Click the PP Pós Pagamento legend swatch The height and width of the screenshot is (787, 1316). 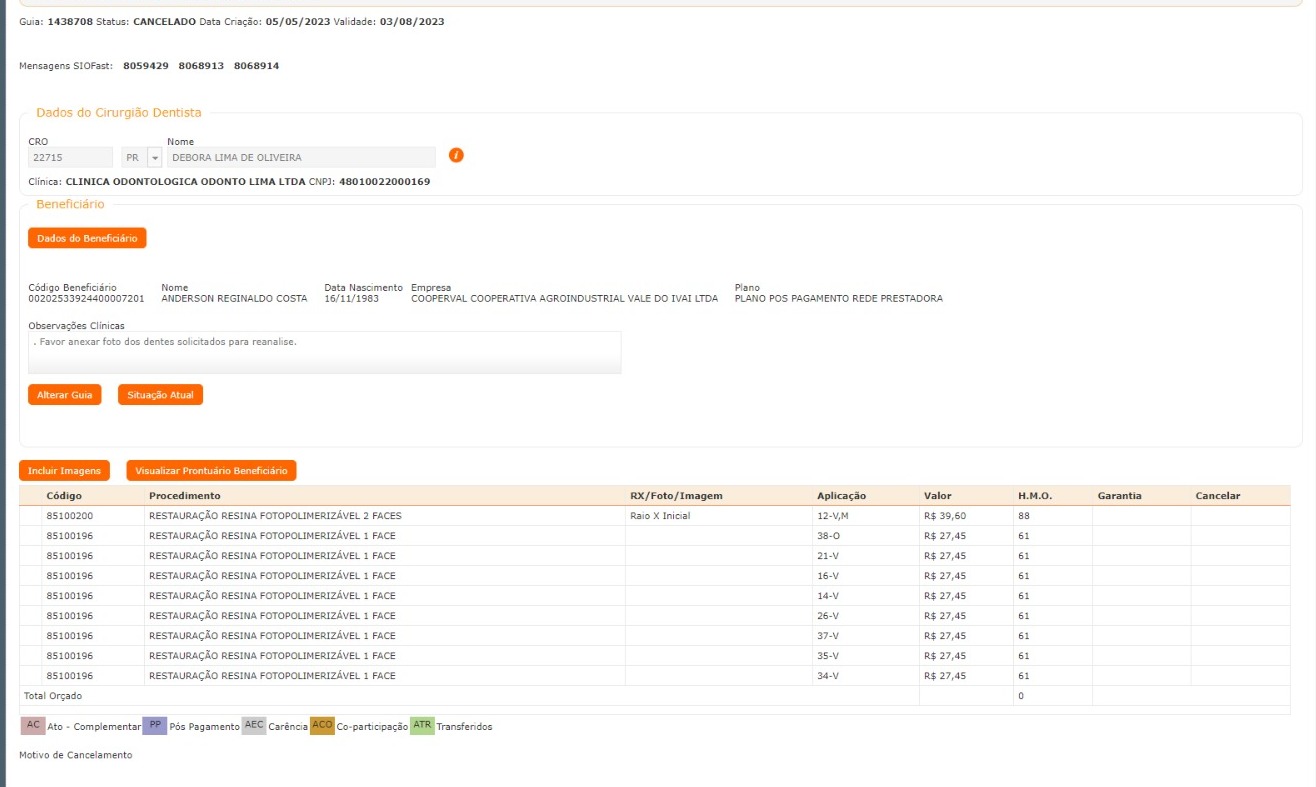(154, 725)
